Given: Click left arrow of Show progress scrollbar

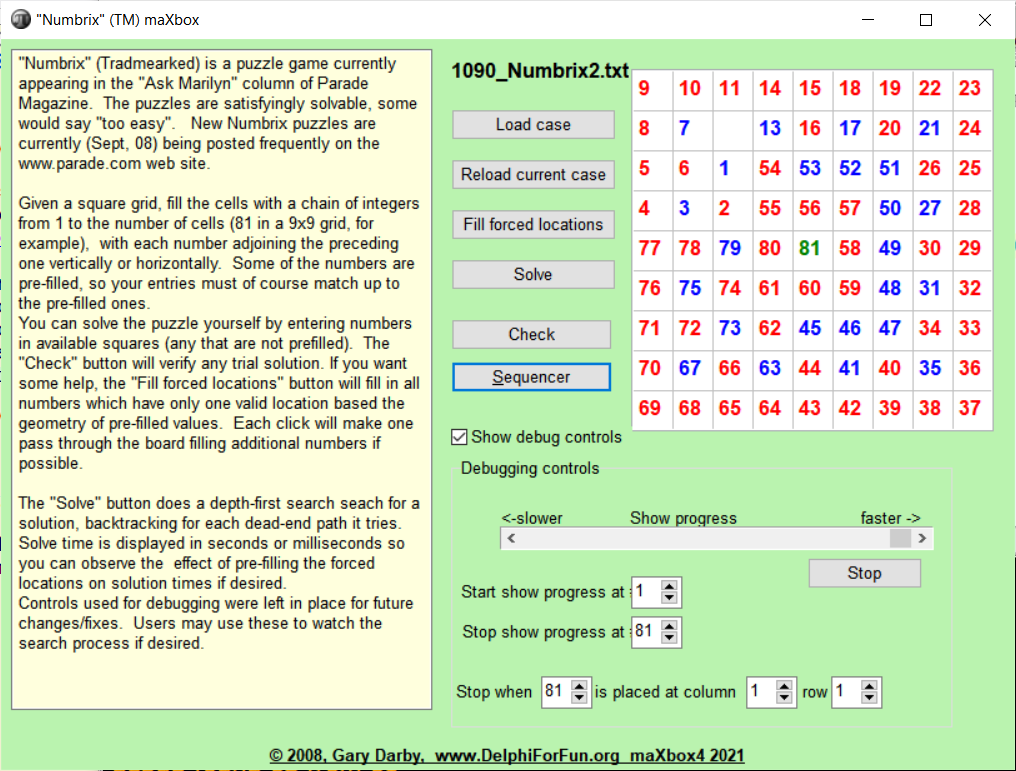Looking at the screenshot, I should pyautogui.click(x=511, y=538).
